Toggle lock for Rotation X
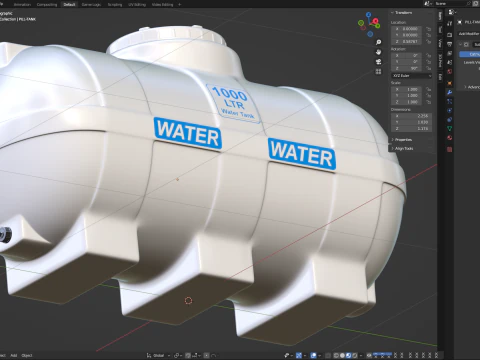The image size is (480, 360). tap(428, 56)
